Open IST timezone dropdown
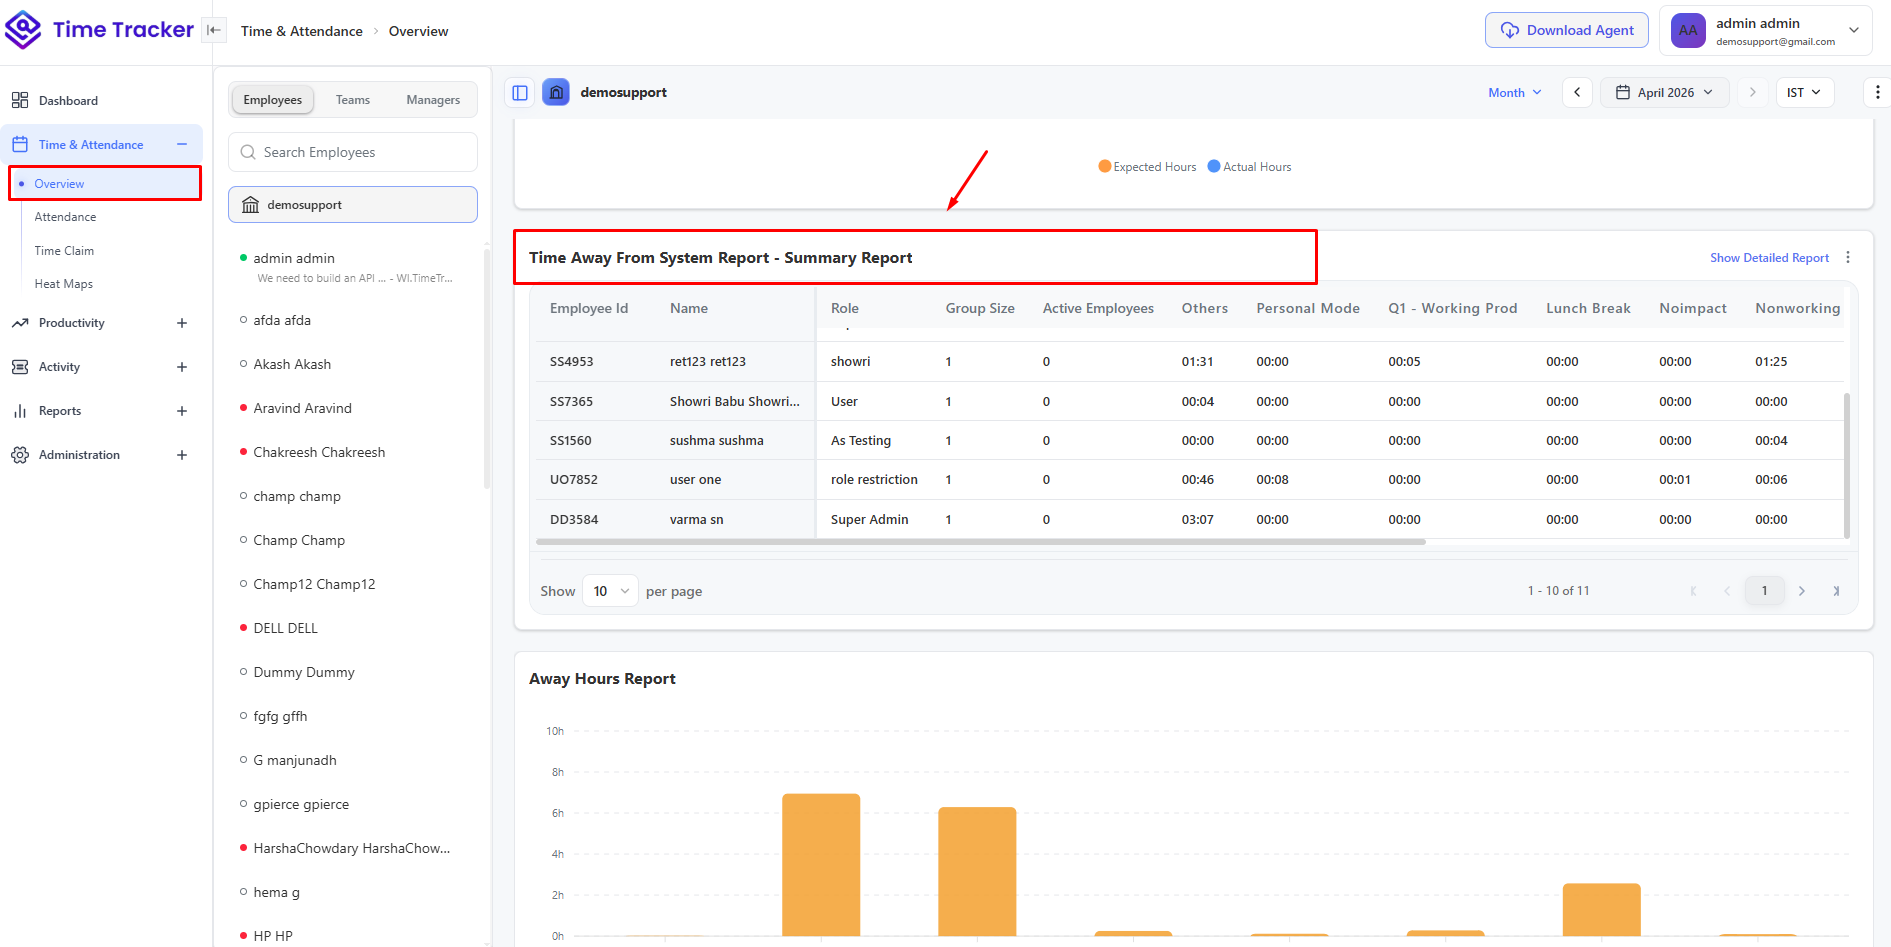The width and height of the screenshot is (1891, 947). (x=1805, y=92)
